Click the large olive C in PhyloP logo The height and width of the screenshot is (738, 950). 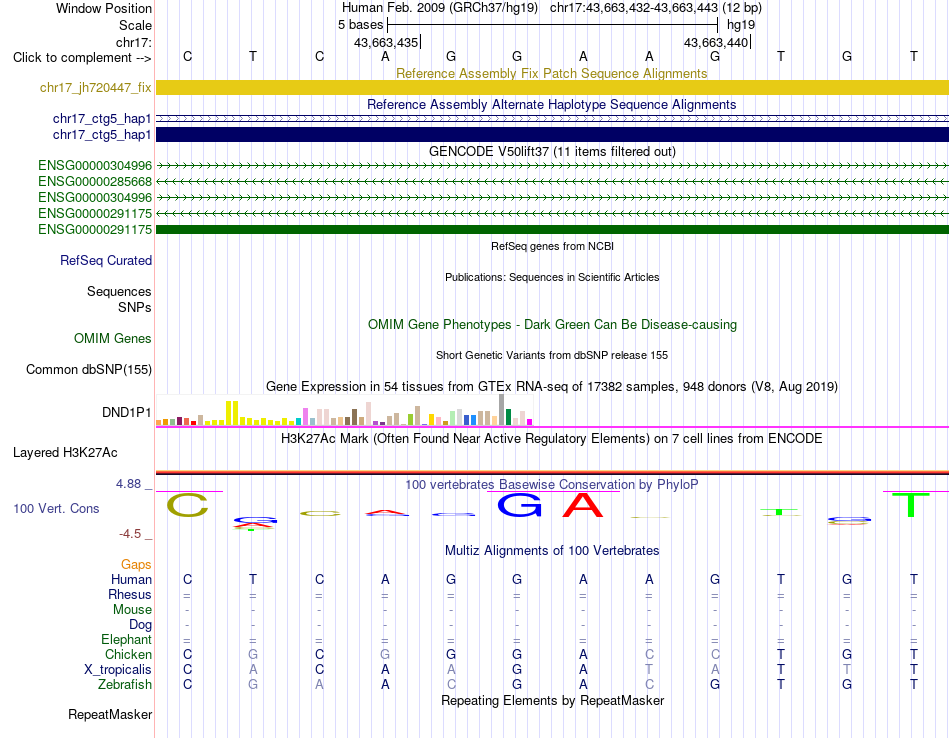coord(187,505)
